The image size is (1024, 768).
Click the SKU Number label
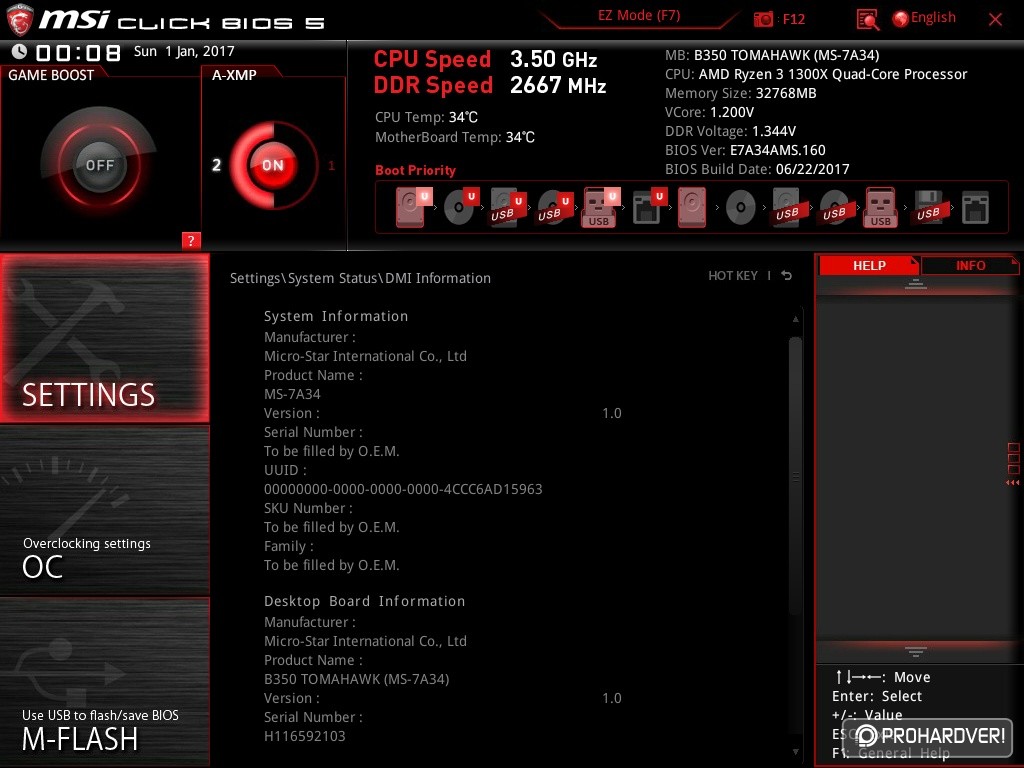(308, 508)
